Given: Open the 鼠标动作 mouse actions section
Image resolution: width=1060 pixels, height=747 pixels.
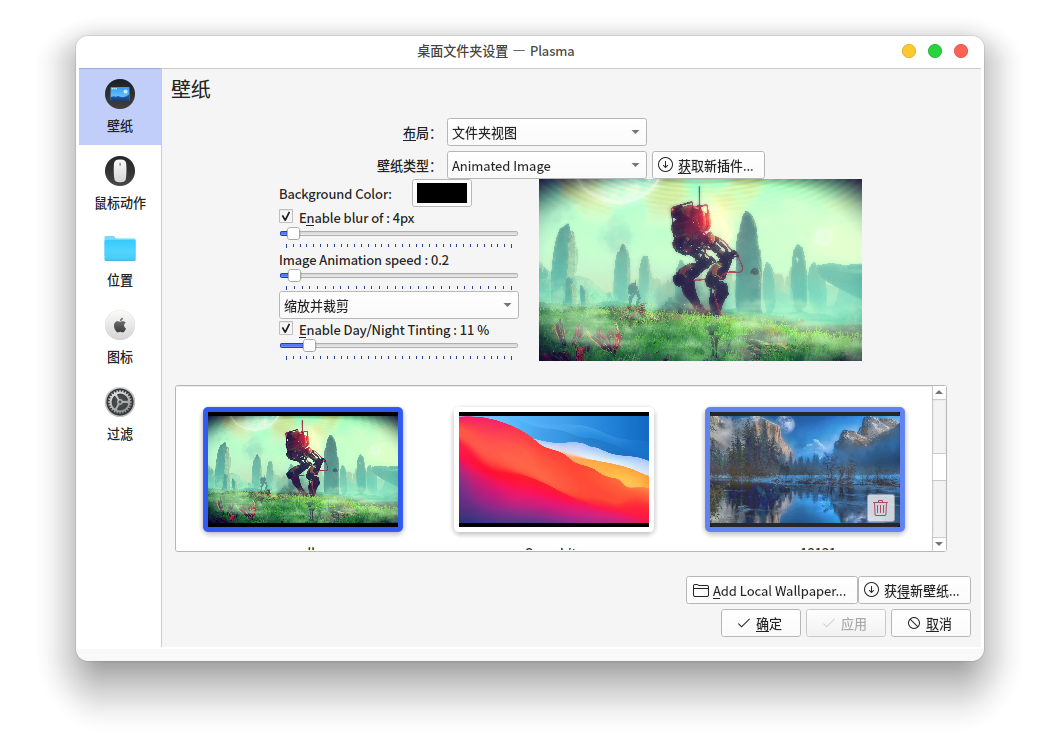Looking at the screenshot, I should tap(120, 184).
